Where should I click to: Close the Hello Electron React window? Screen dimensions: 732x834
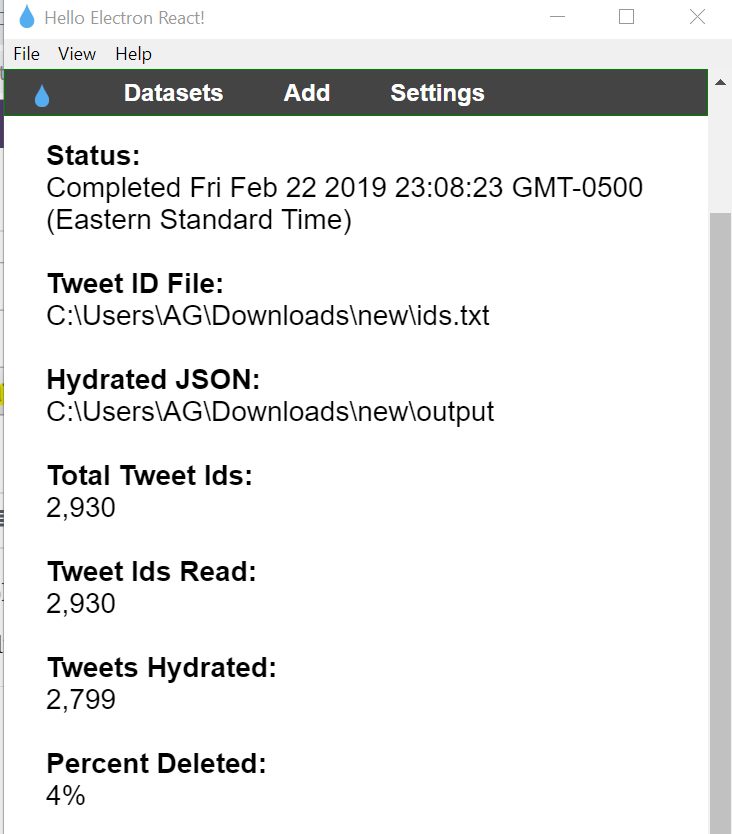[x=697, y=17]
